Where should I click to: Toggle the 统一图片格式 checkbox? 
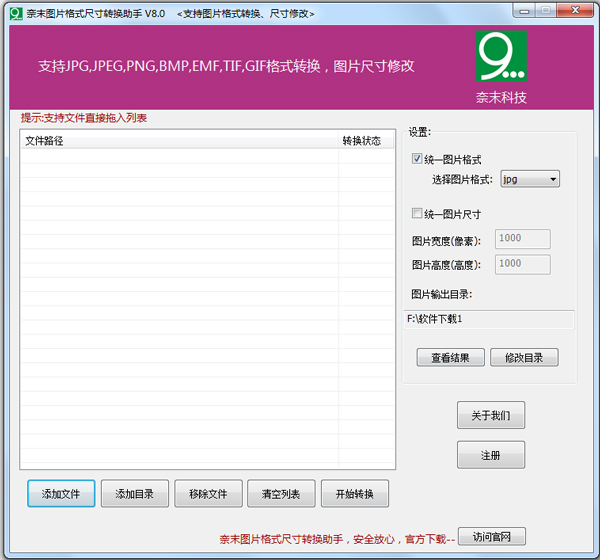pos(417,159)
